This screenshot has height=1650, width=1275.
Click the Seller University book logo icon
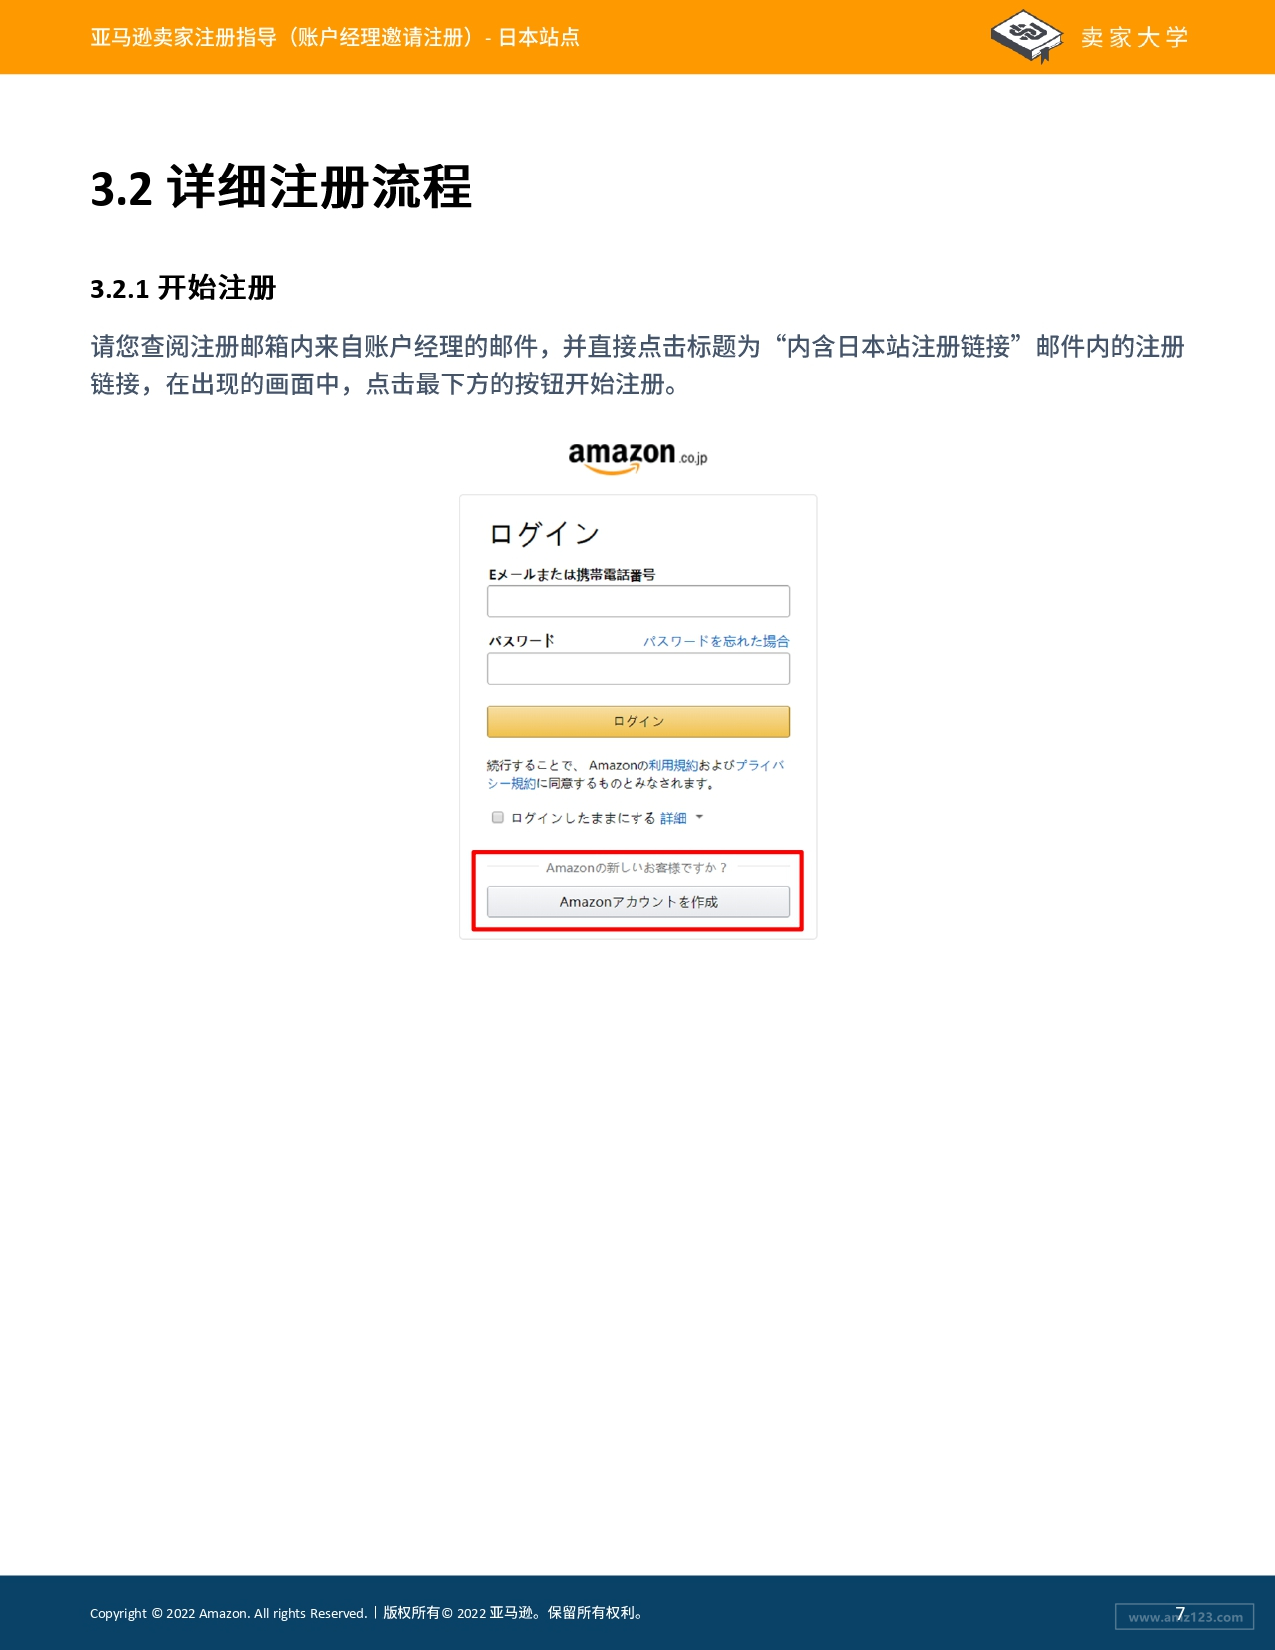point(1026,36)
